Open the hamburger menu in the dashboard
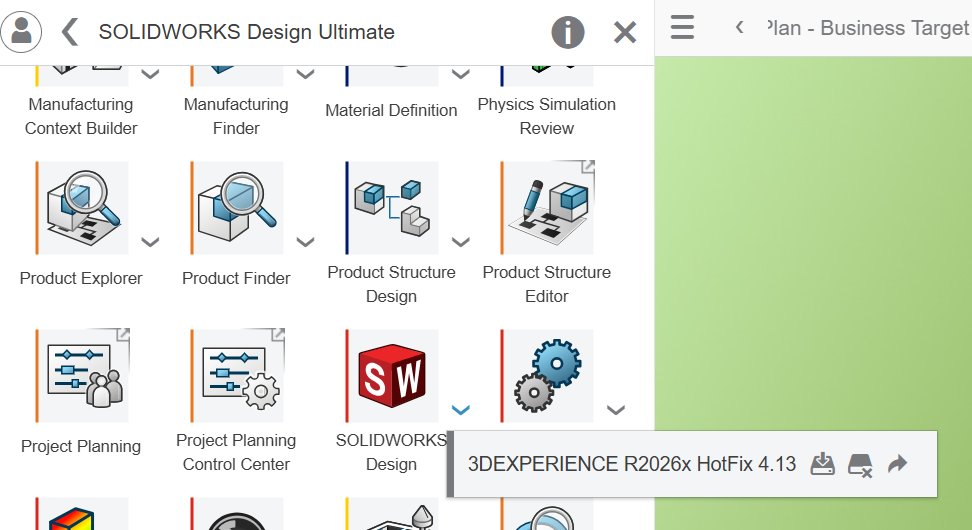The height and width of the screenshot is (530, 972). [x=682, y=27]
